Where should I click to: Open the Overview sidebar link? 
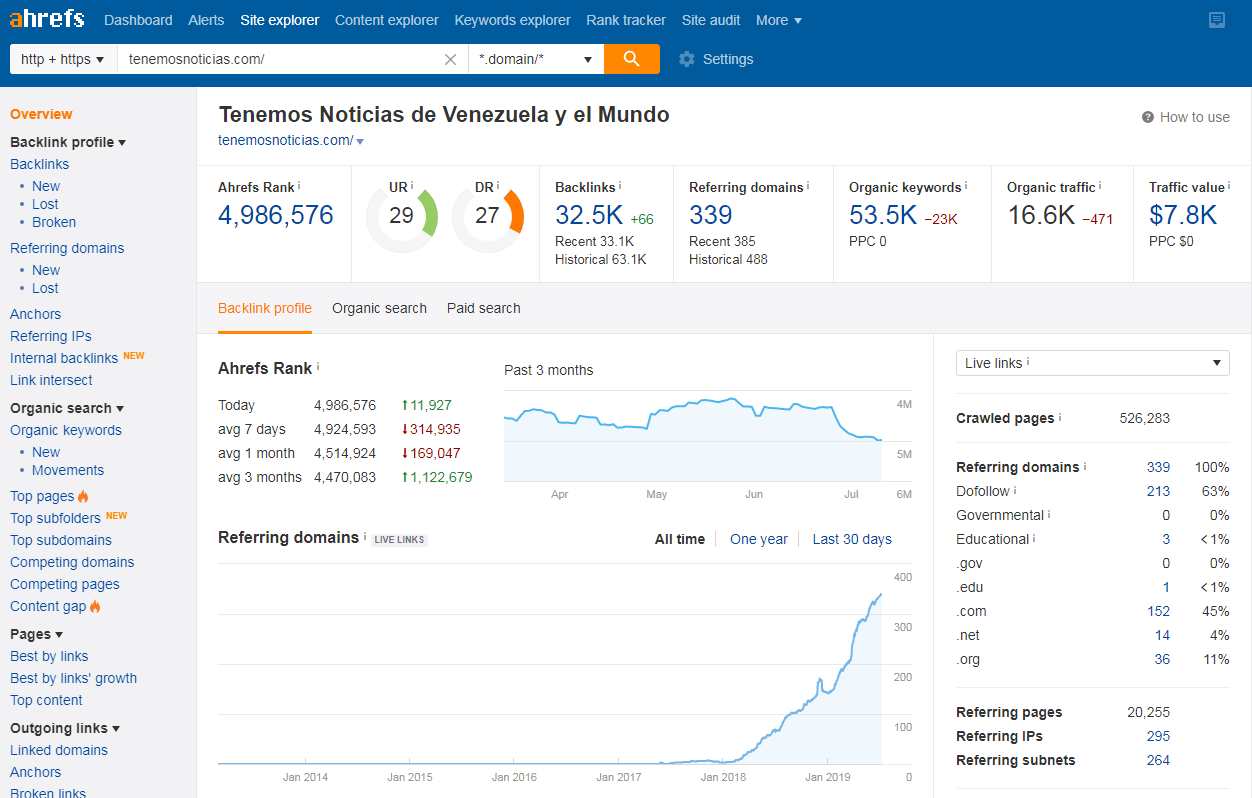41,114
